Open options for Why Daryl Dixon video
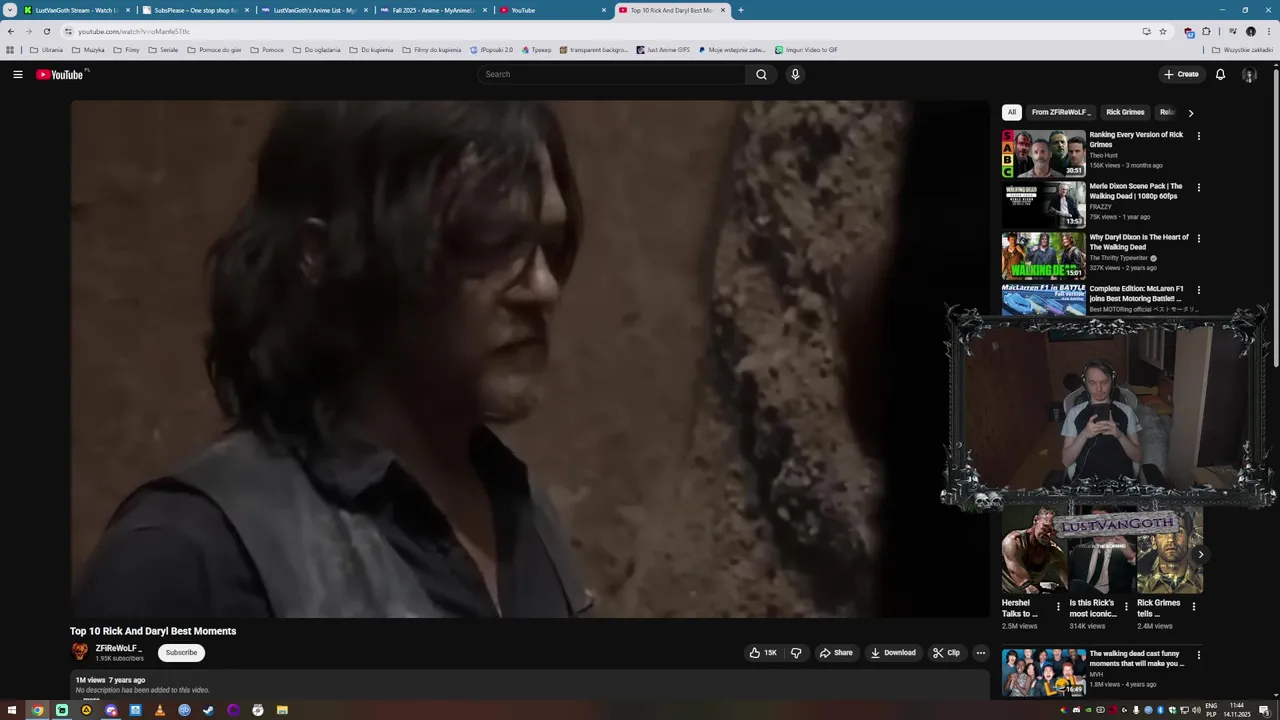Screen dimensions: 1280x720 tap(1199, 238)
